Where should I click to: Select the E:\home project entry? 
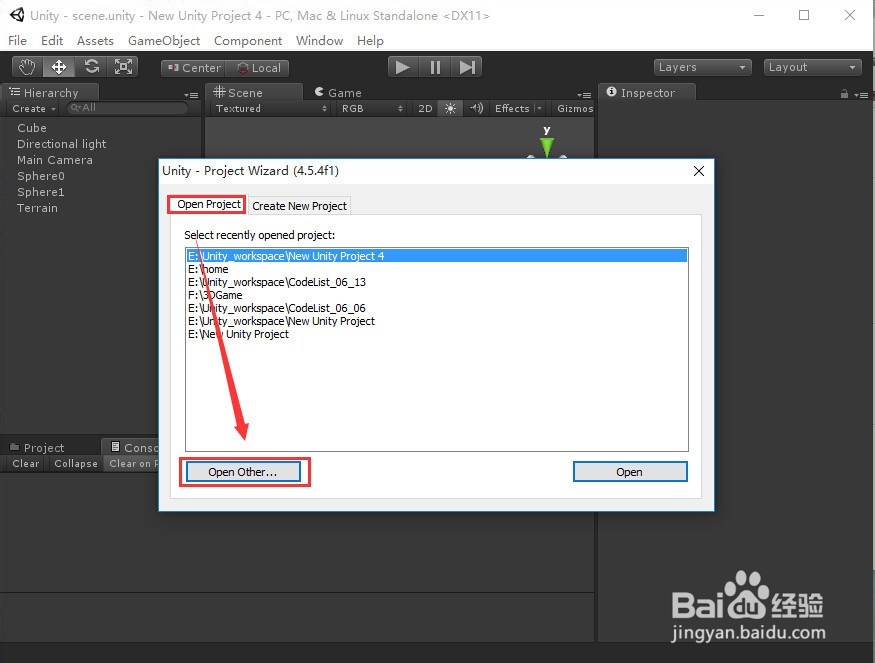(x=436, y=269)
